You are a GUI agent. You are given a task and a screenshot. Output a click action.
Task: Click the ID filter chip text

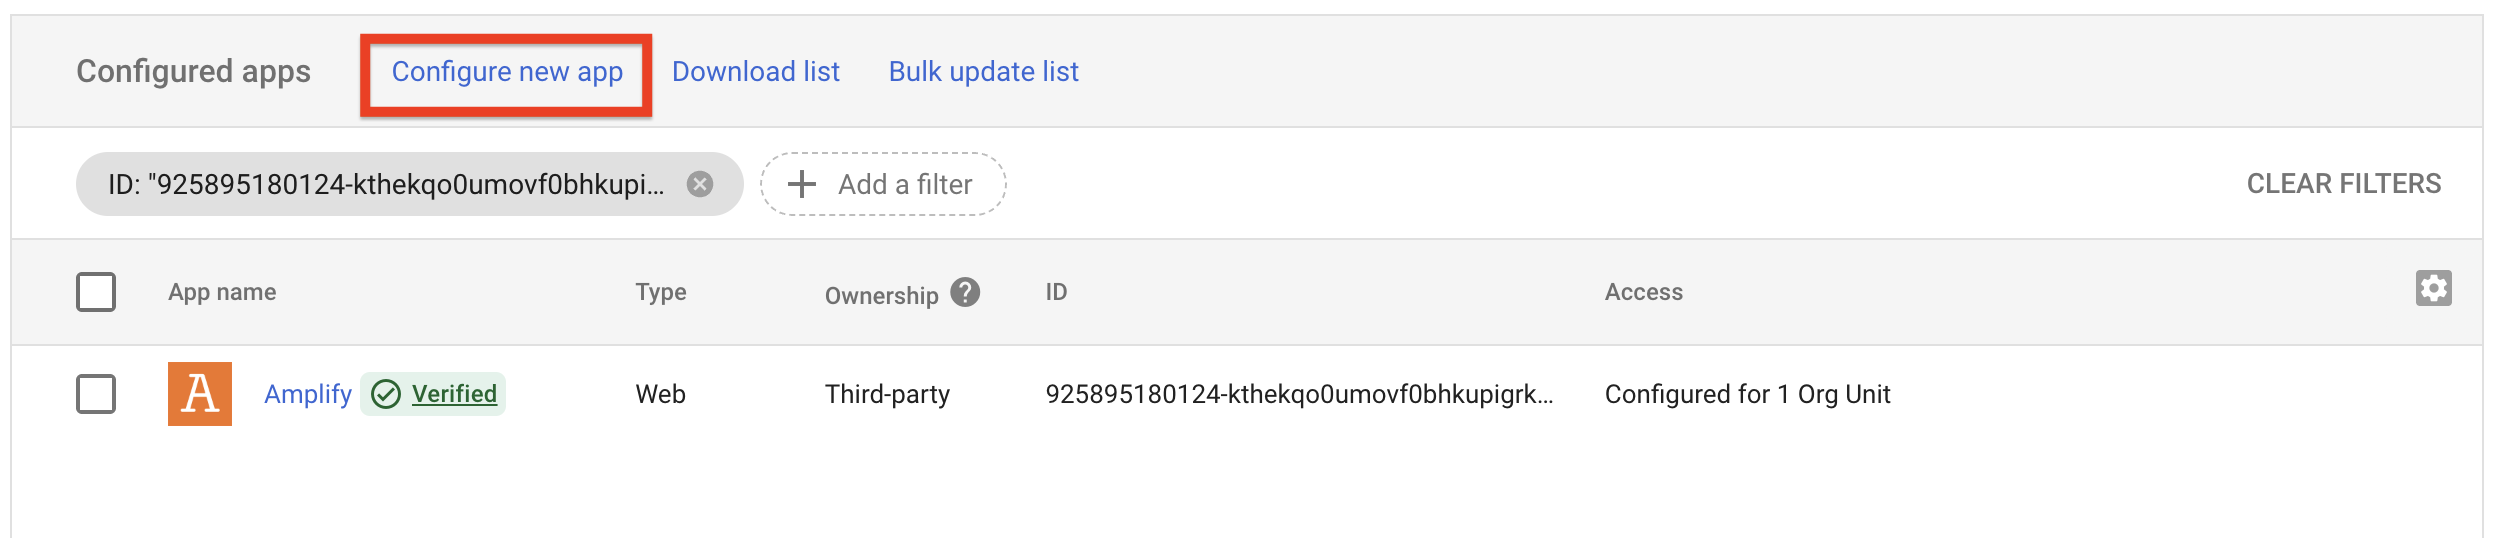[x=386, y=184]
